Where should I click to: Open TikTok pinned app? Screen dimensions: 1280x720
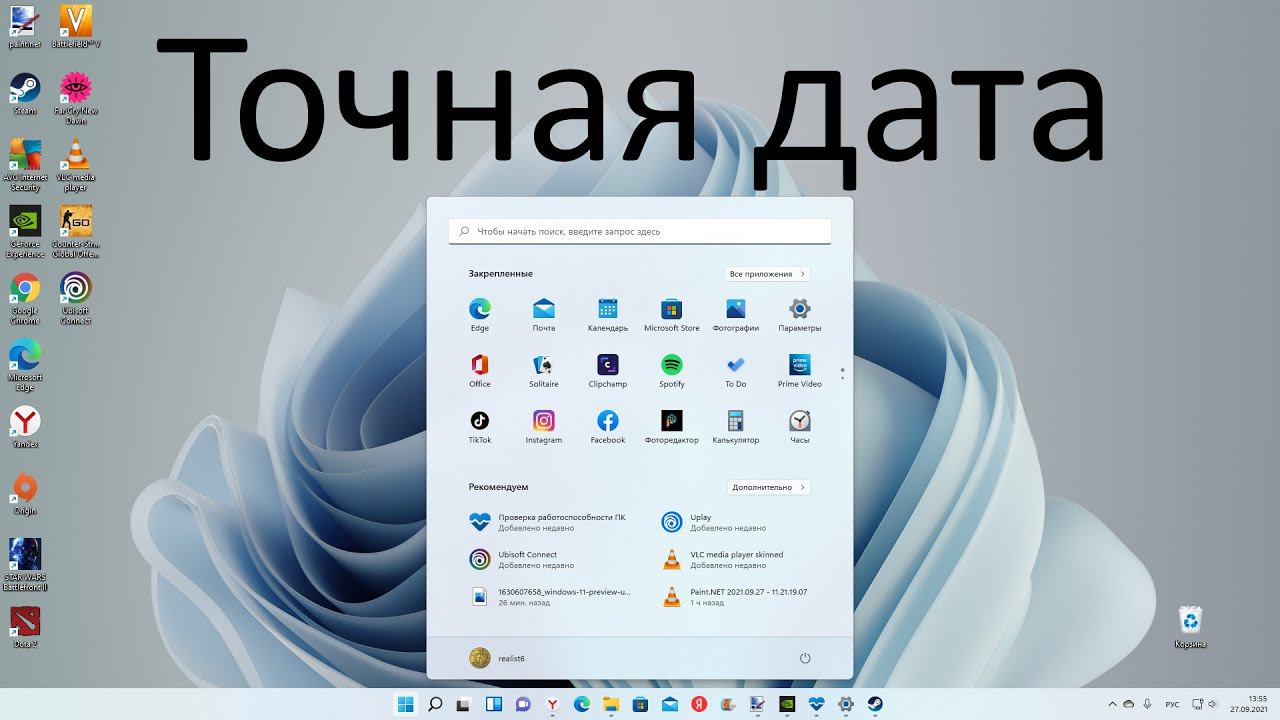[480, 426]
